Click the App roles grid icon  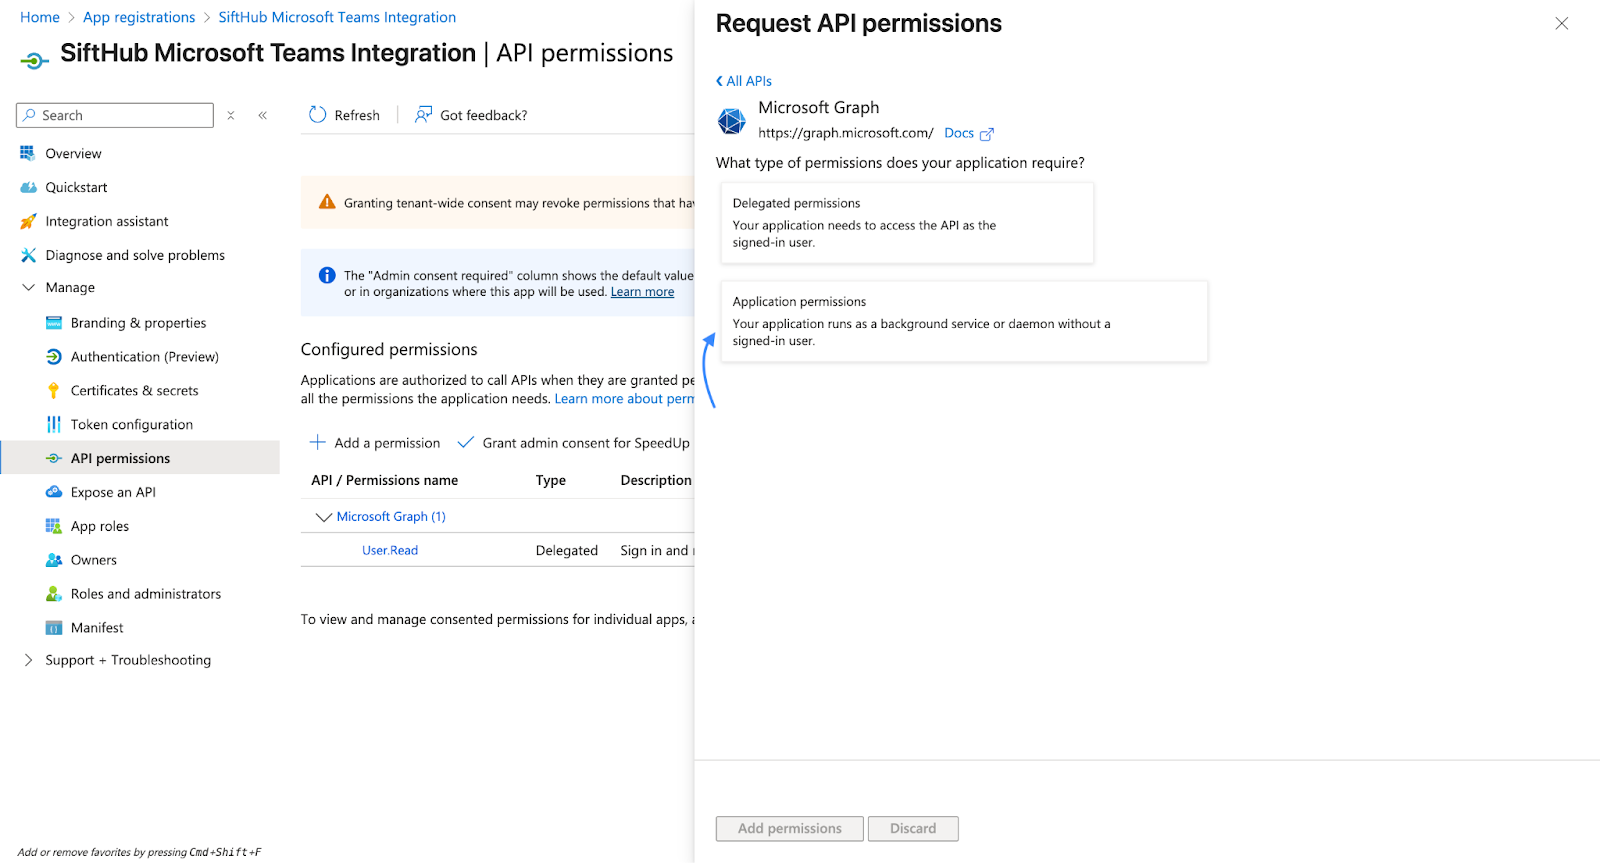(x=54, y=526)
